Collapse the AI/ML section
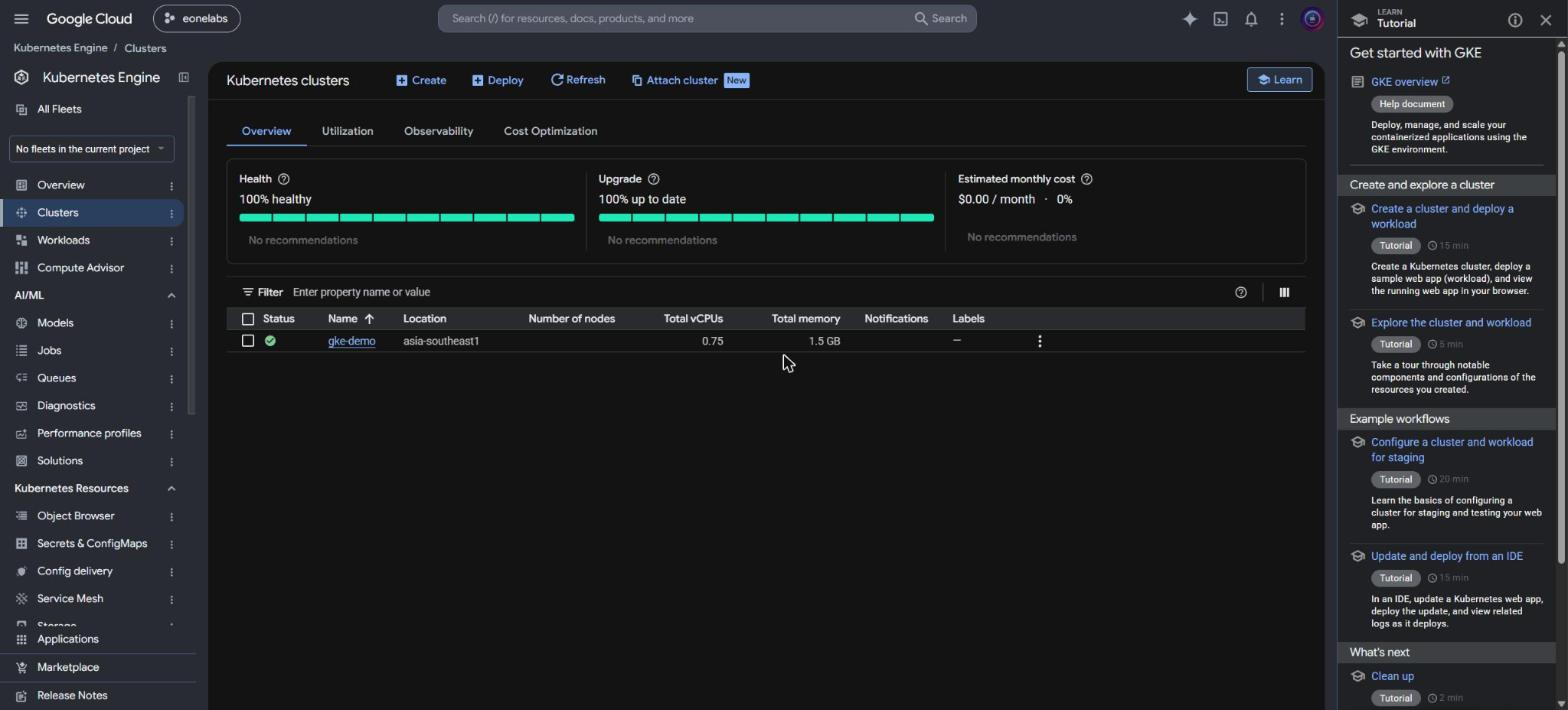 [171, 296]
